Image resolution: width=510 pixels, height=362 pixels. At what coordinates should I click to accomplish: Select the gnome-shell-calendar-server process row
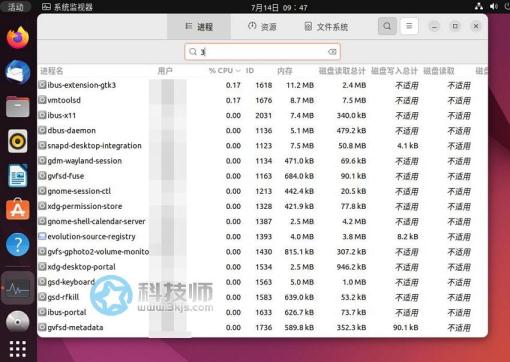(x=262, y=221)
